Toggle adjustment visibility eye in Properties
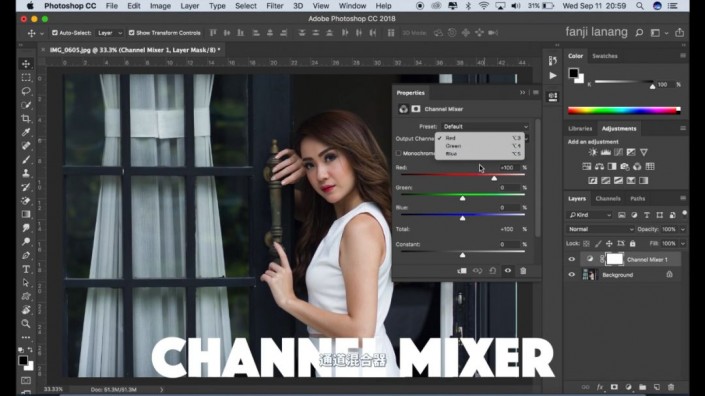 coord(508,271)
